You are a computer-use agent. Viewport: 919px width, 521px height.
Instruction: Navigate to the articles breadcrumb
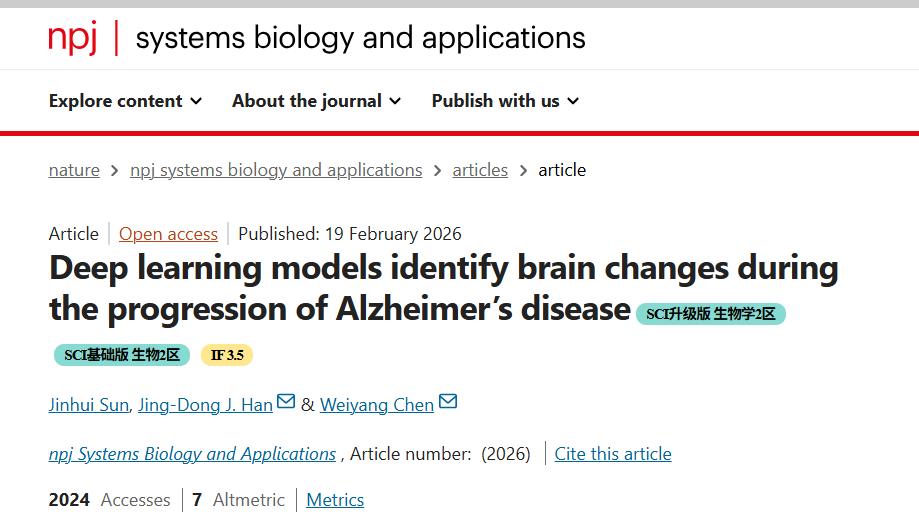pyautogui.click(x=480, y=170)
